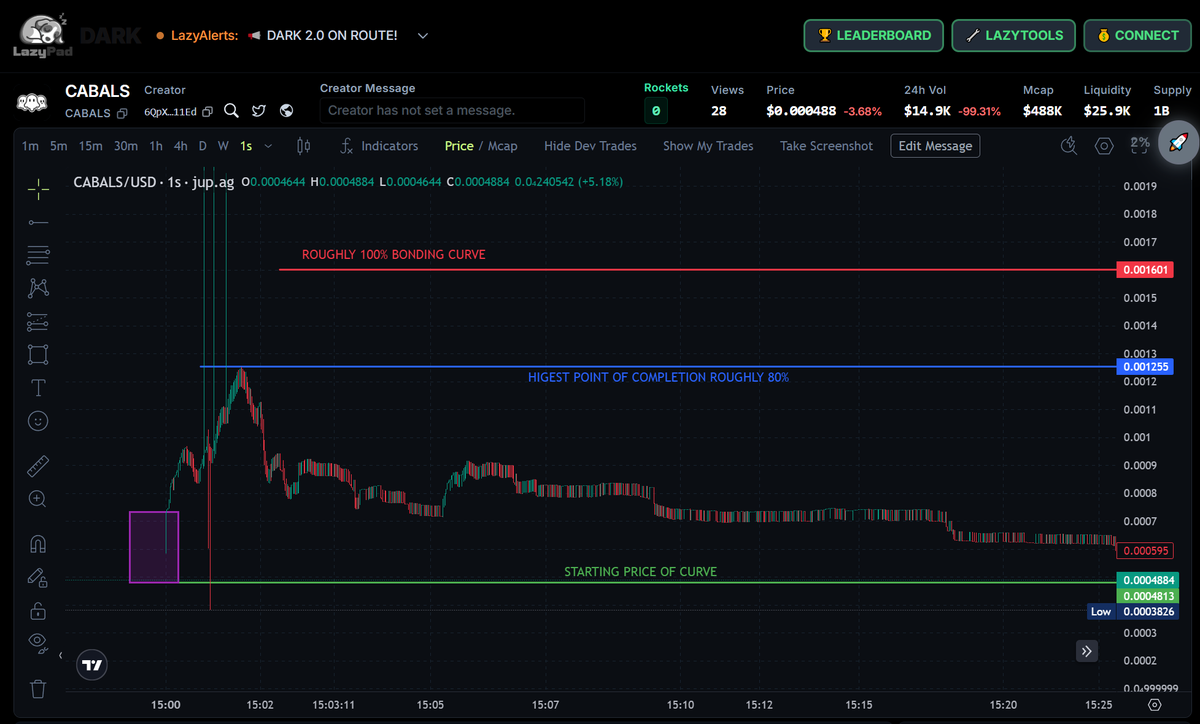The image size is (1200, 724).
Task: Select the 1s timeframe
Action: [x=246, y=146]
